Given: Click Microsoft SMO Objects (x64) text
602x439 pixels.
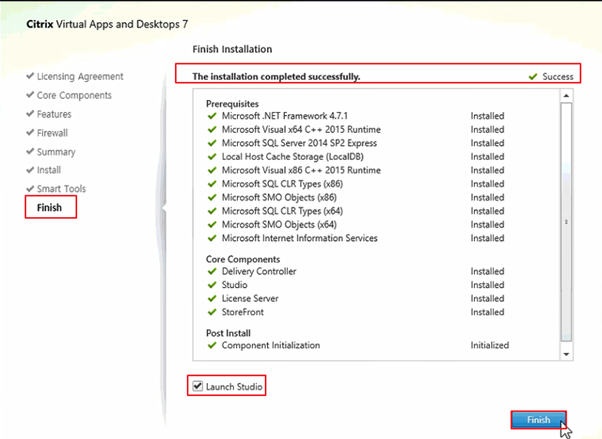Looking at the screenshot, I should point(279,224).
